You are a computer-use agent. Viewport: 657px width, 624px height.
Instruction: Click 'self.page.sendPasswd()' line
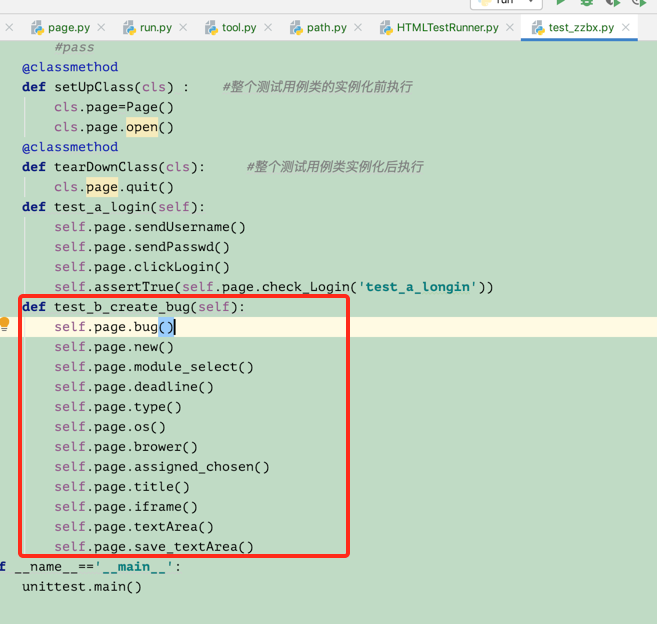(x=142, y=247)
